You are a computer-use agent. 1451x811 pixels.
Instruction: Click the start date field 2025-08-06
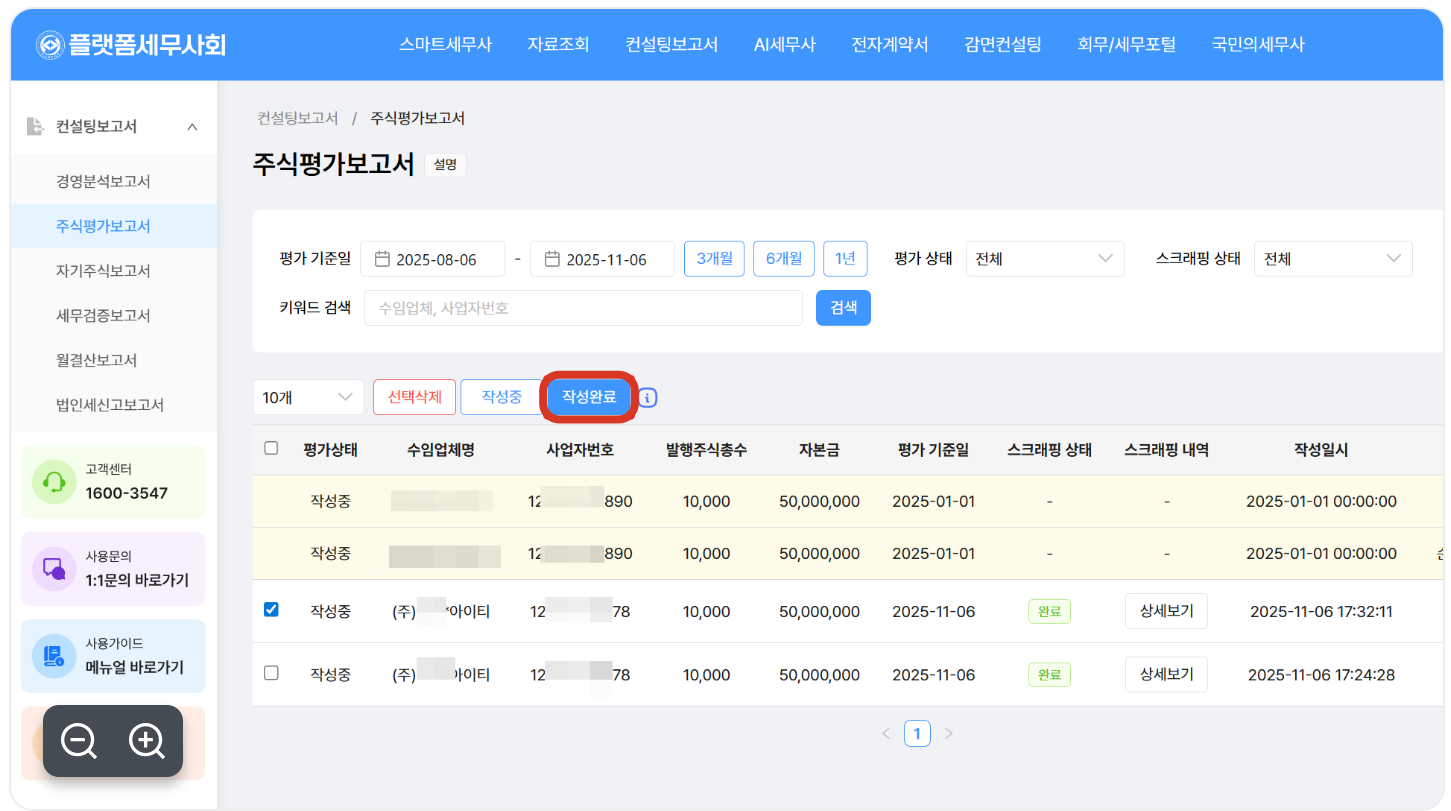coord(432,259)
